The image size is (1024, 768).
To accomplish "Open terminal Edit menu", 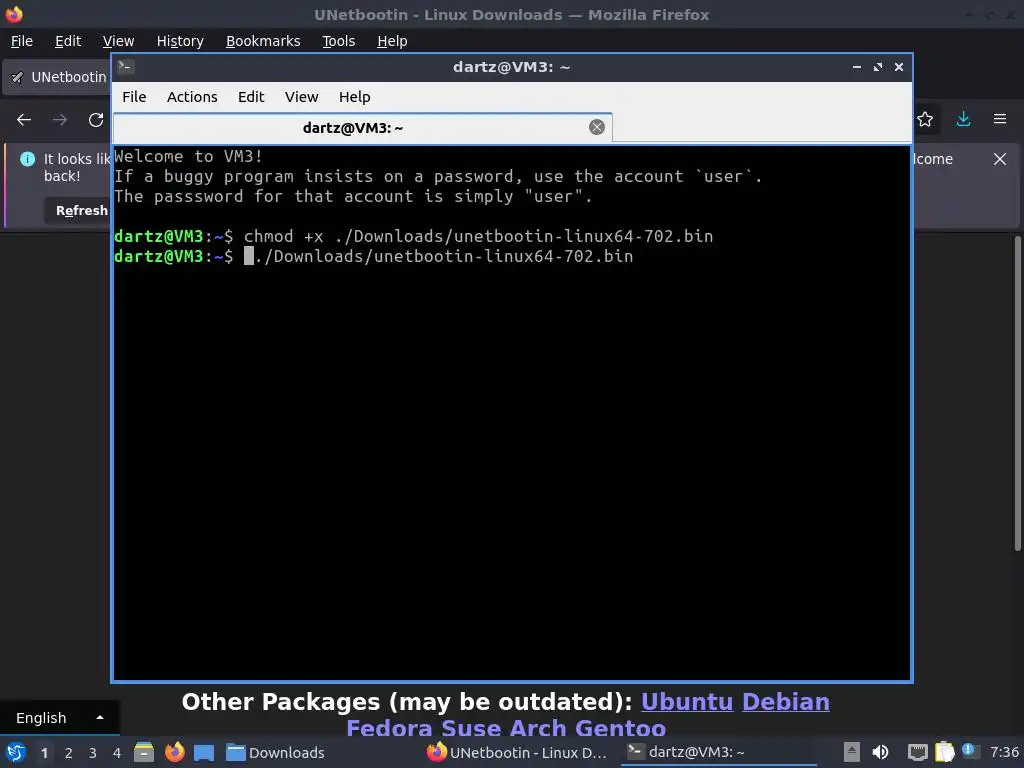I will click(x=251, y=97).
